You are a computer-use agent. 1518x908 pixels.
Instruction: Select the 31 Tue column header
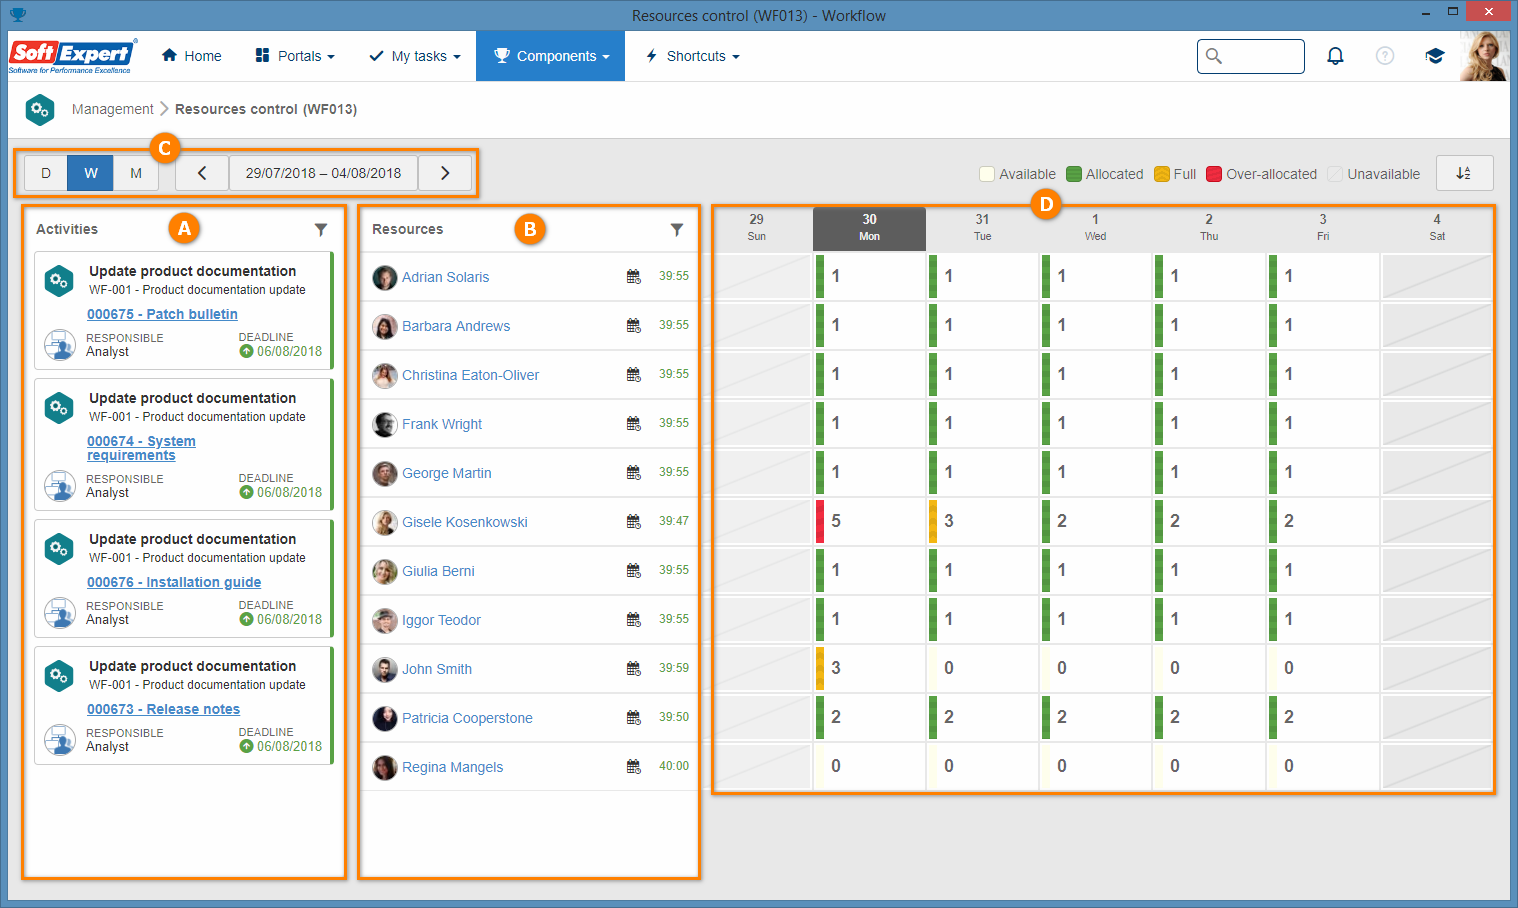[x=982, y=228]
